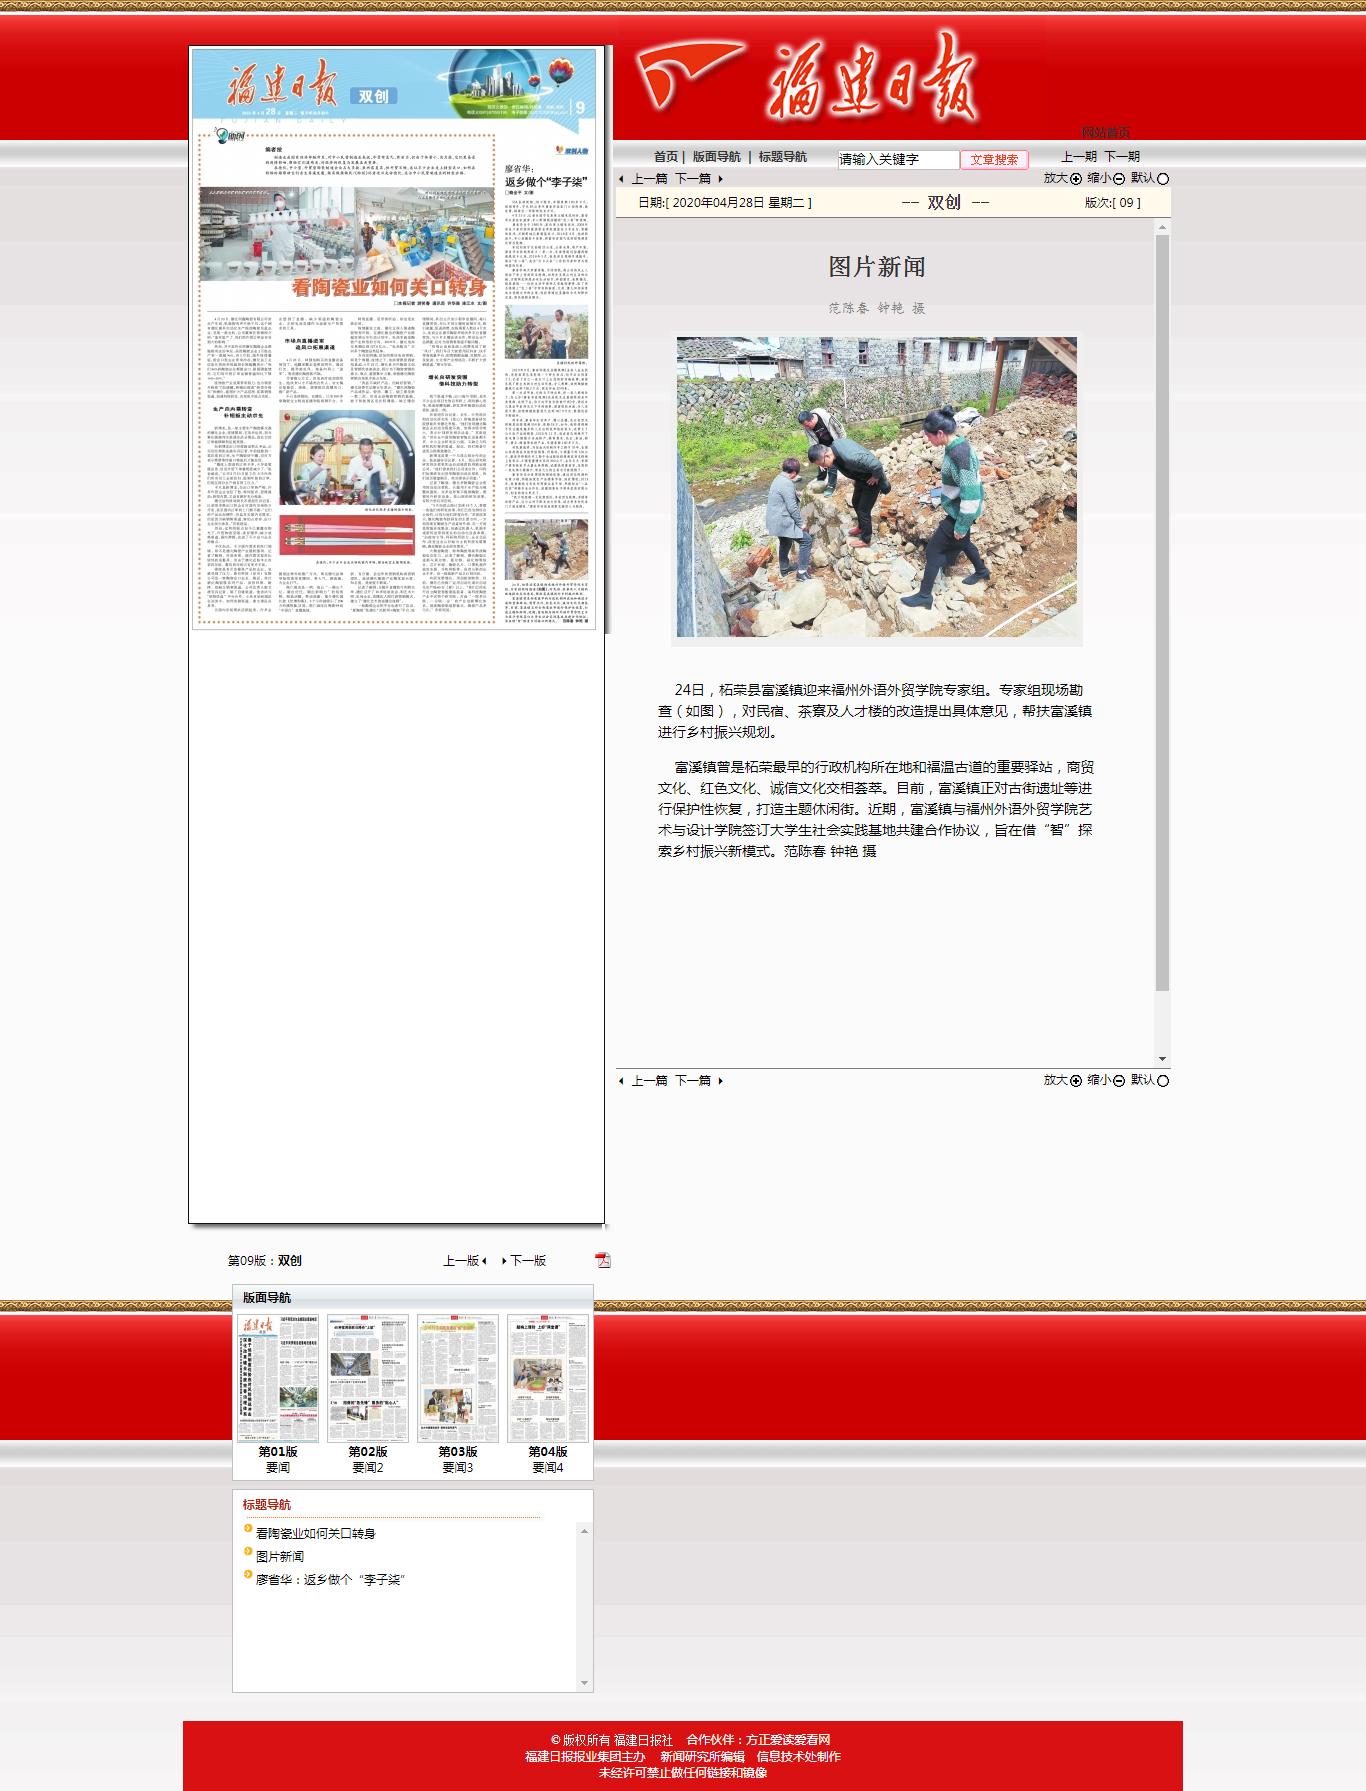Select 默认 default size circle above the article

click(x=1162, y=179)
